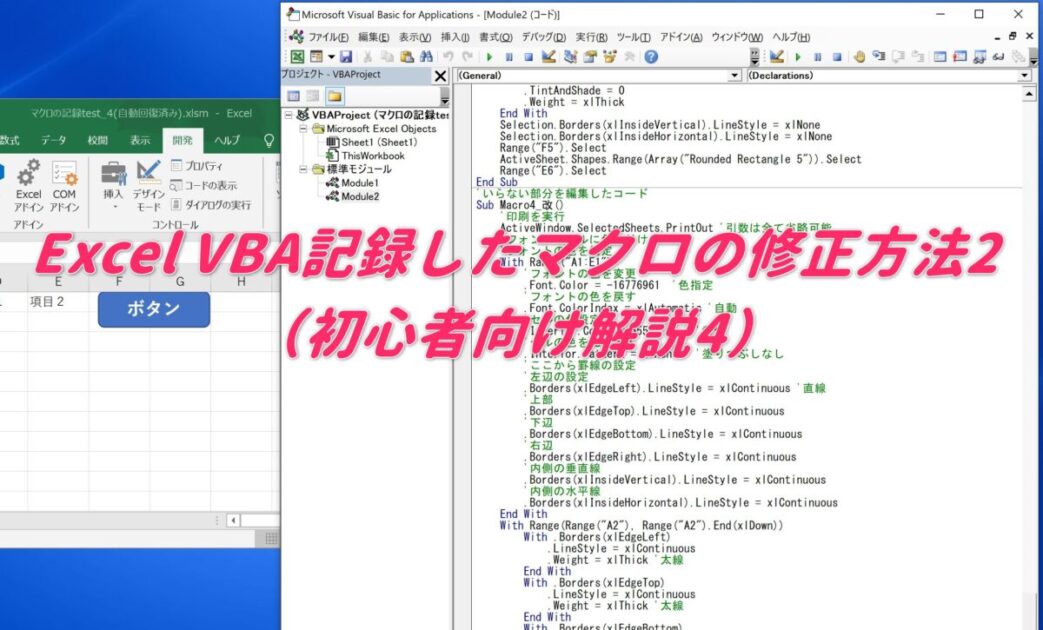Open the (Declarations) procedure dropdown
Viewport: 1043px width, 630px height.
1024,76
